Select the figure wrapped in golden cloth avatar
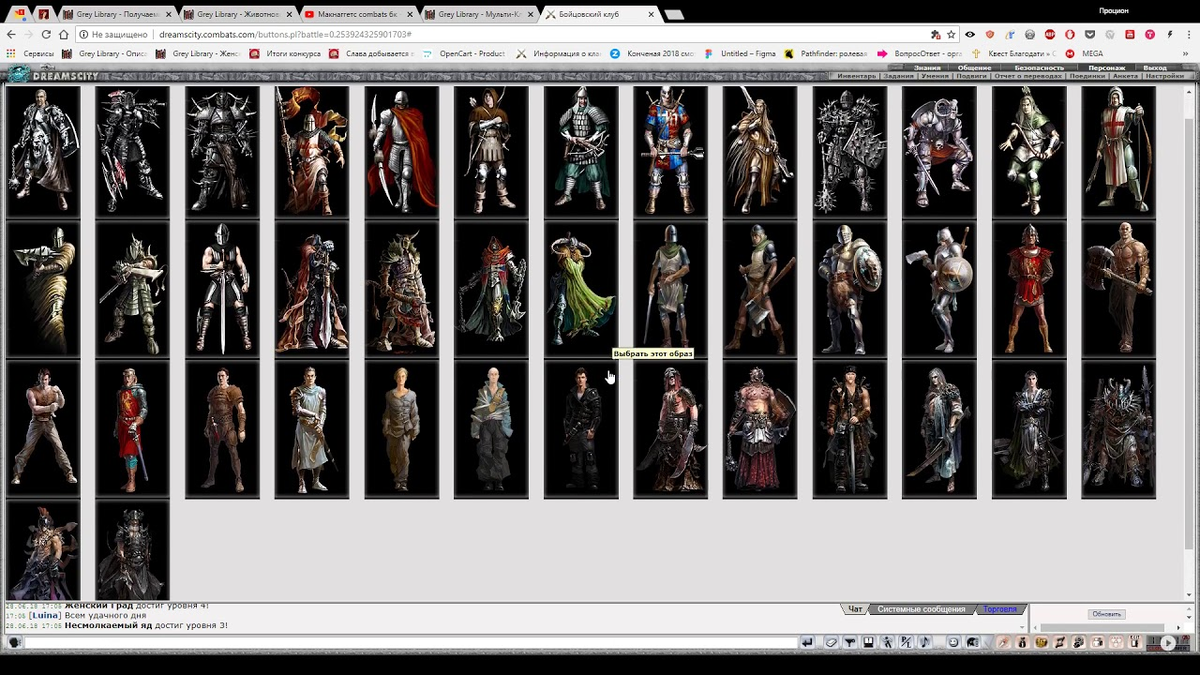The width and height of the screenshot is (1200, 675). [x=43, y=289]
